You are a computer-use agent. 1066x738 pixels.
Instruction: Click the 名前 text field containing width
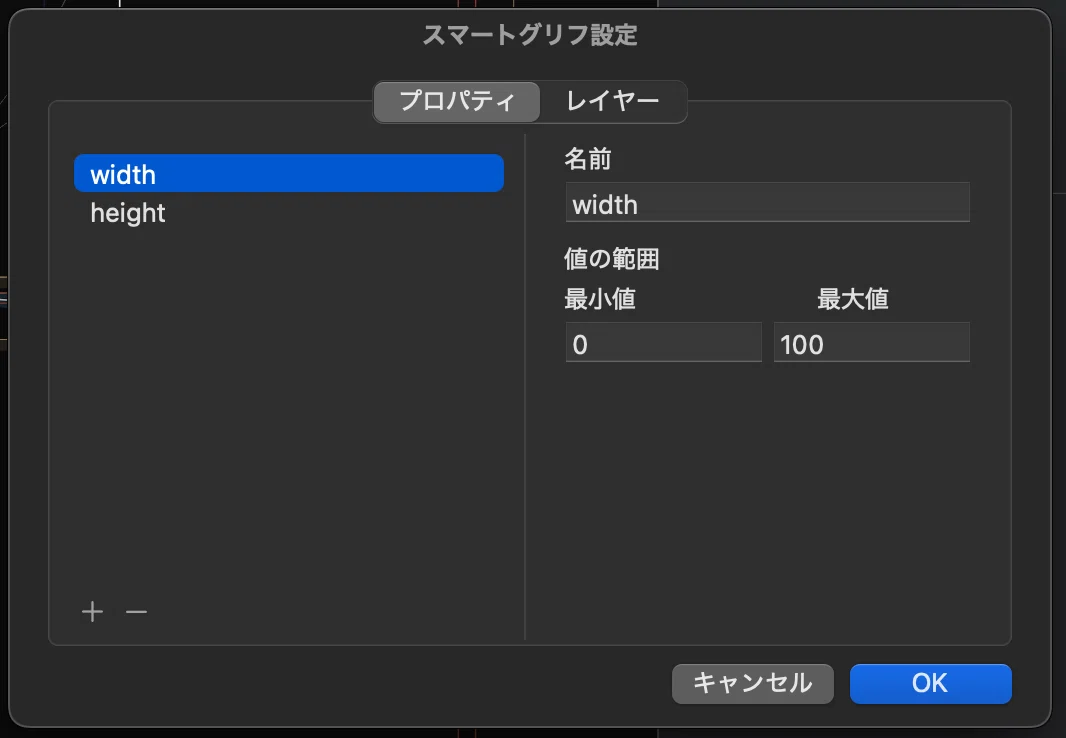point(768,202)
